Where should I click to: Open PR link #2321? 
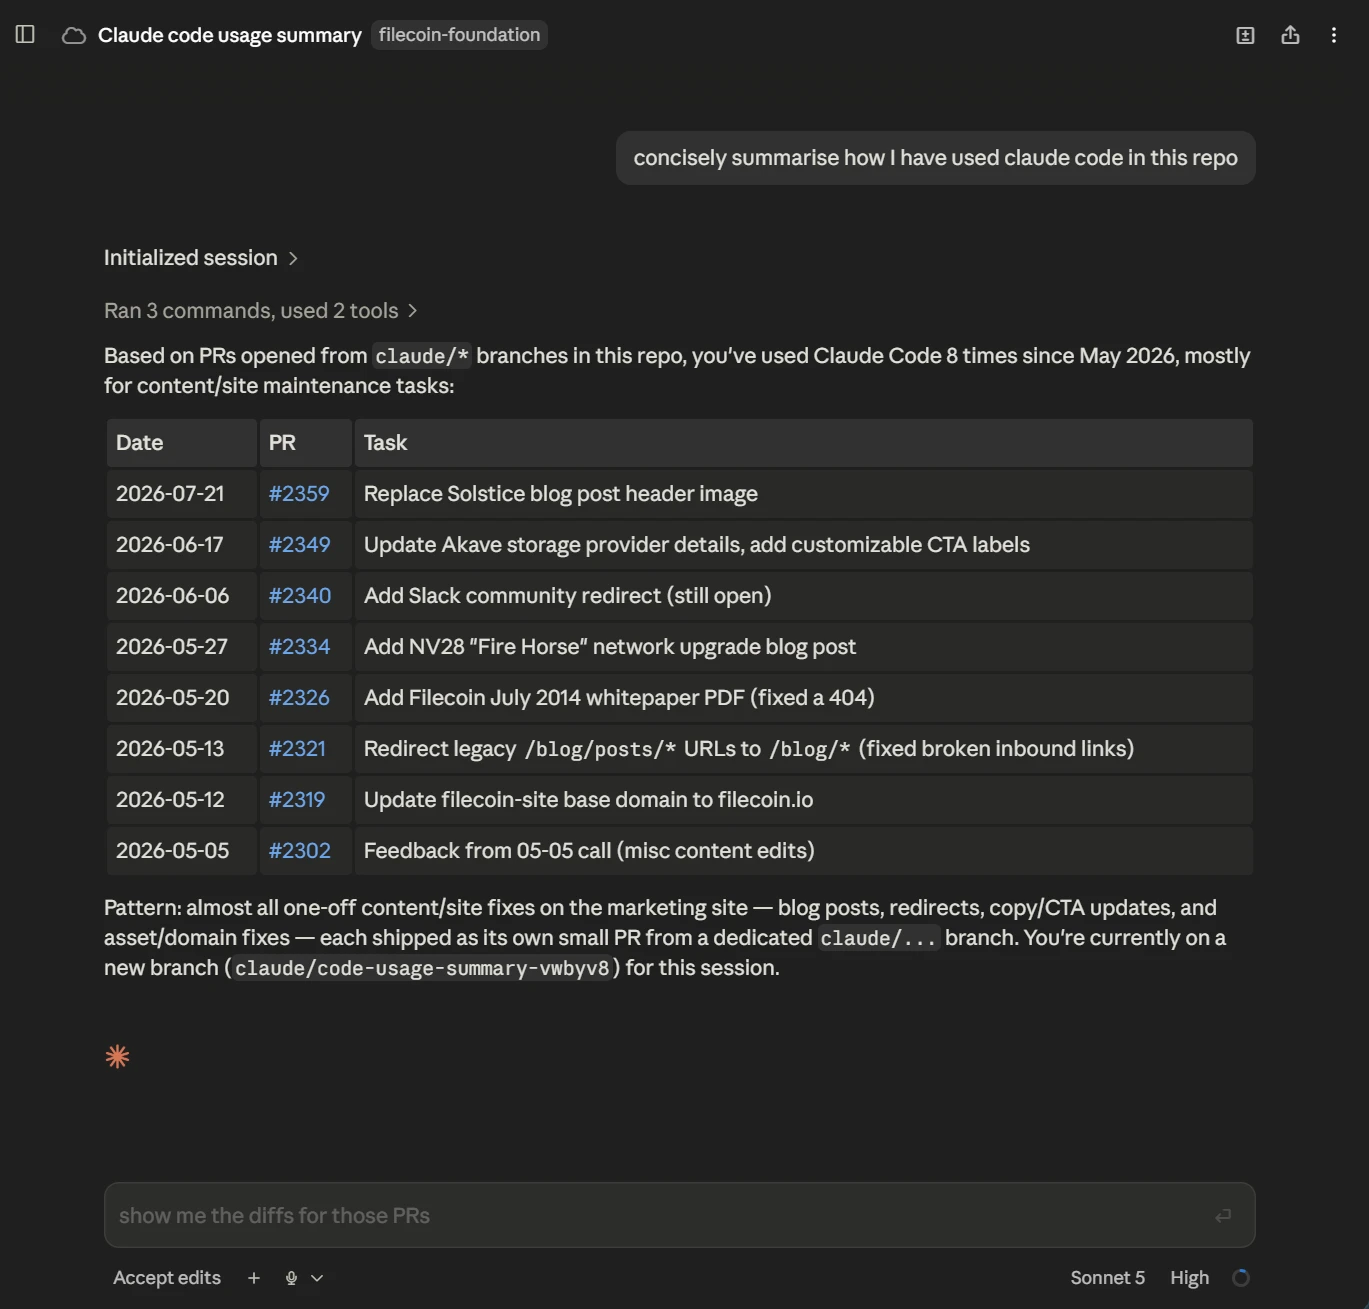tap(297, 749)
